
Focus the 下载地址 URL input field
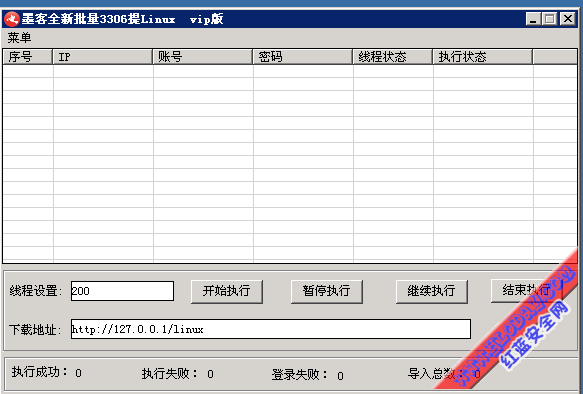271,329
